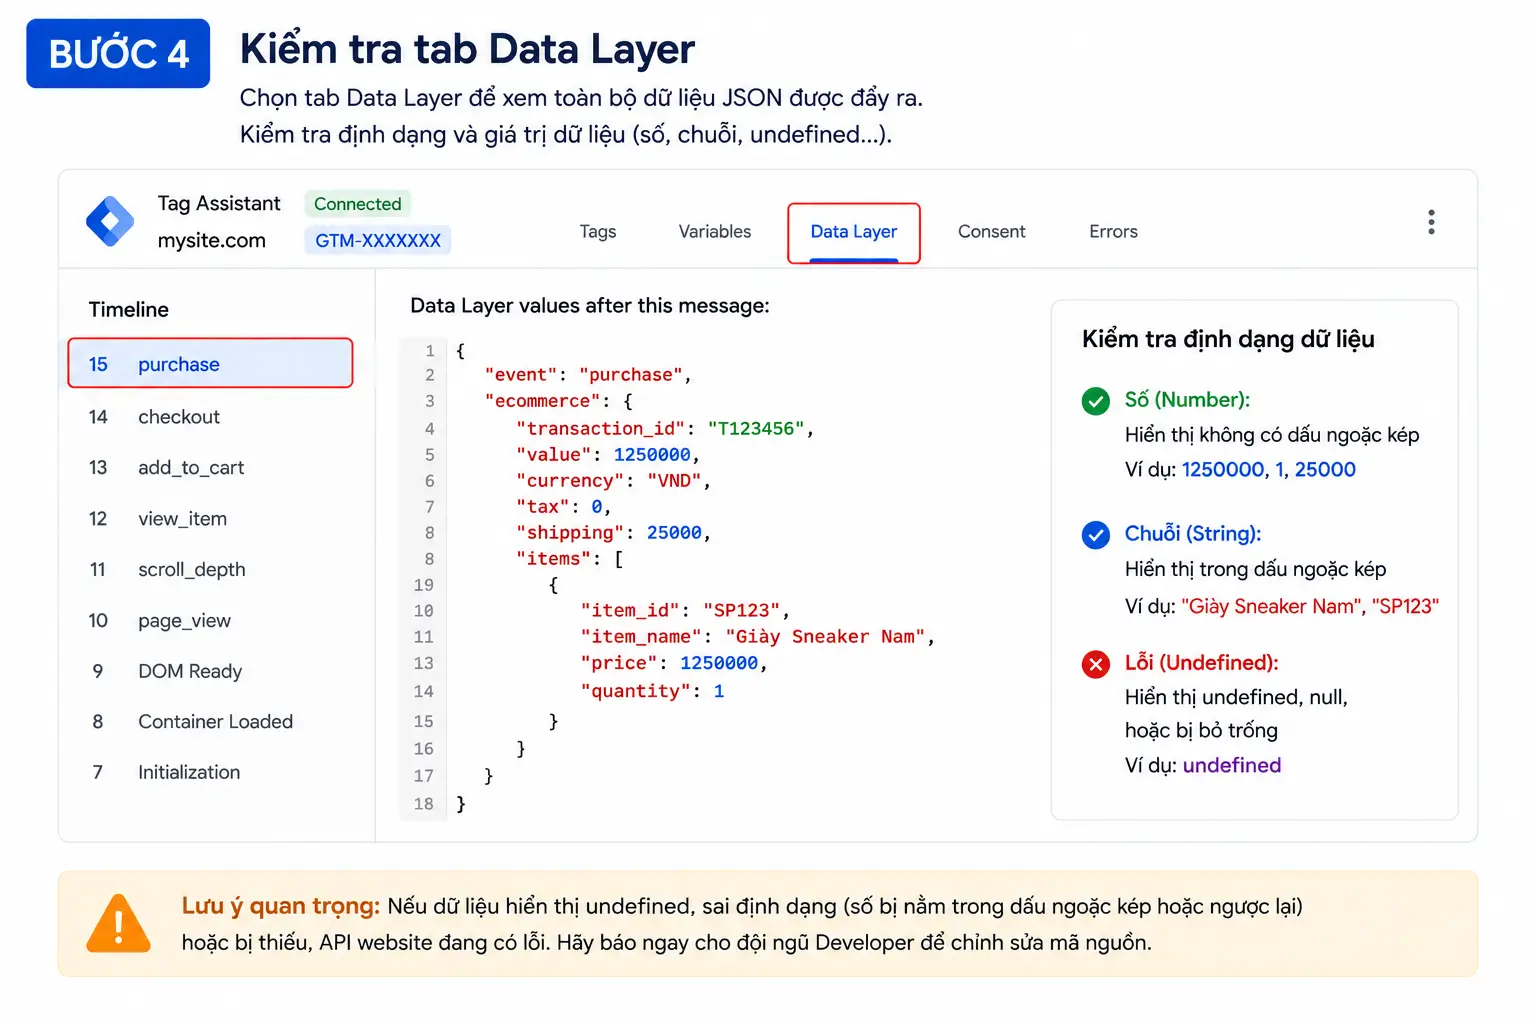
Task: Open the three-dot more options menu
Action: tap(1431, 222)
